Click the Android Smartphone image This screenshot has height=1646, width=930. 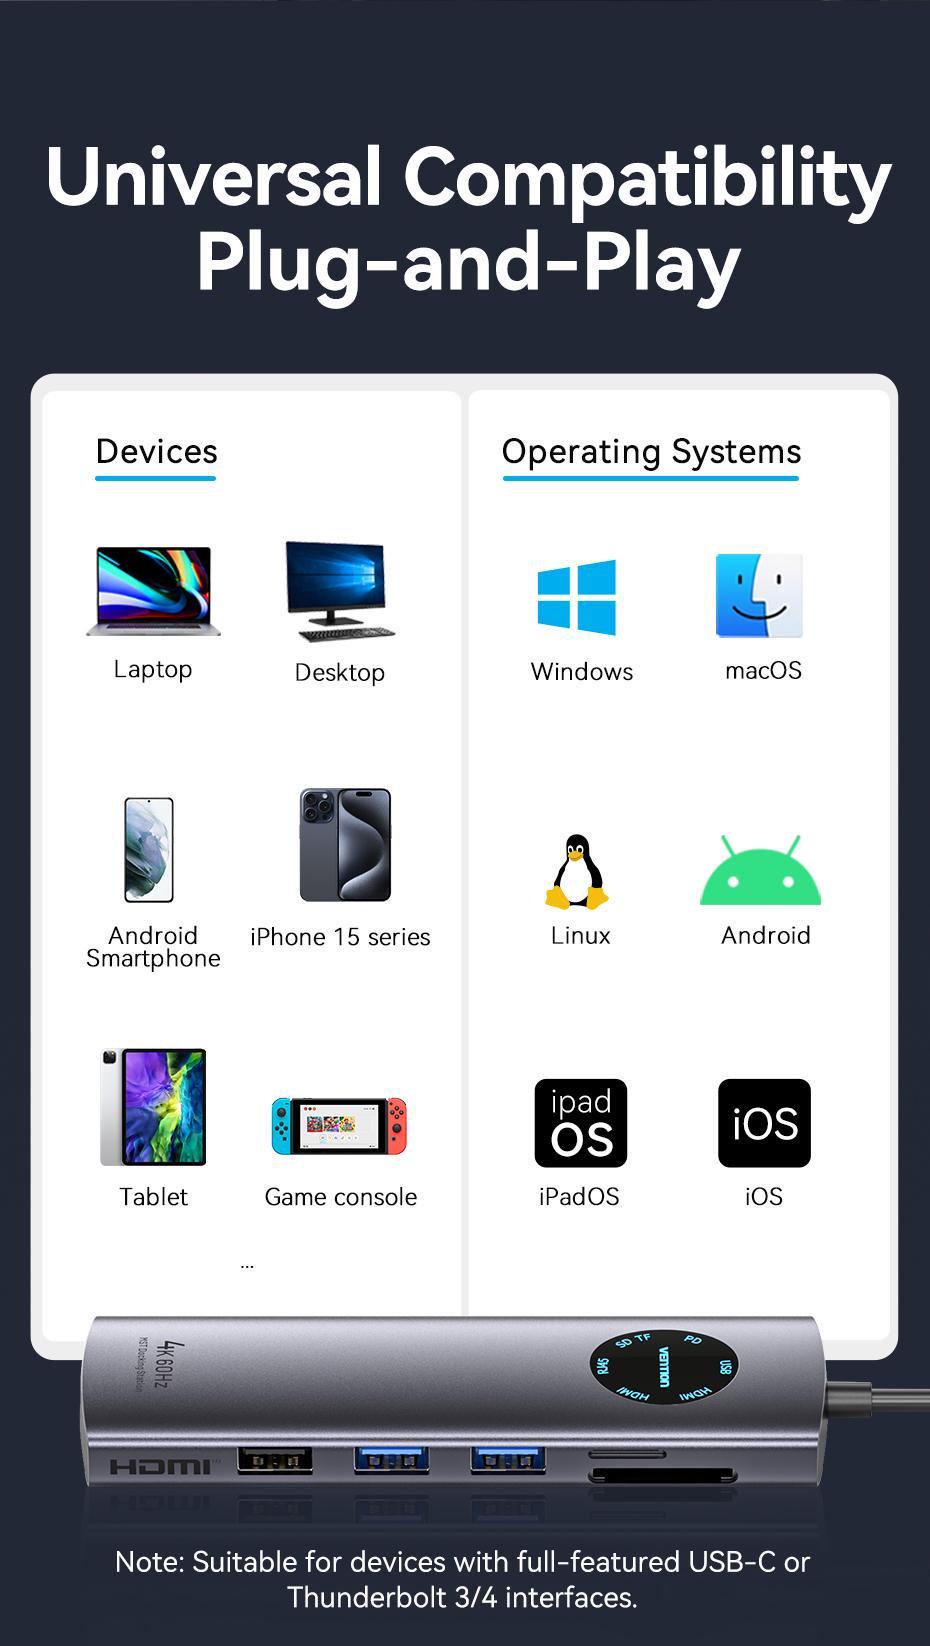(149, 850)
